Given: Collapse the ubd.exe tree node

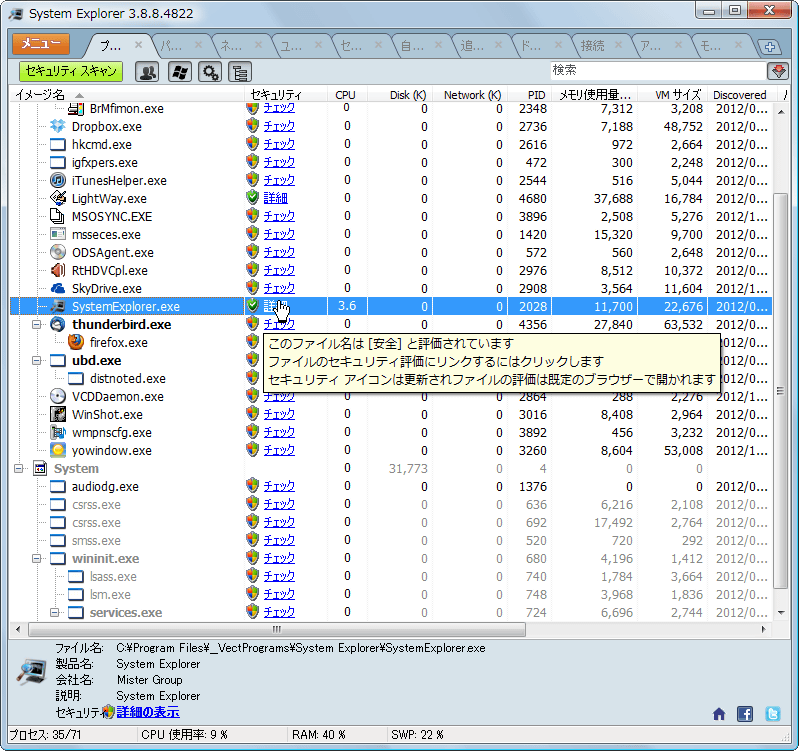Looking at the screenshot, I should (37, 361).
